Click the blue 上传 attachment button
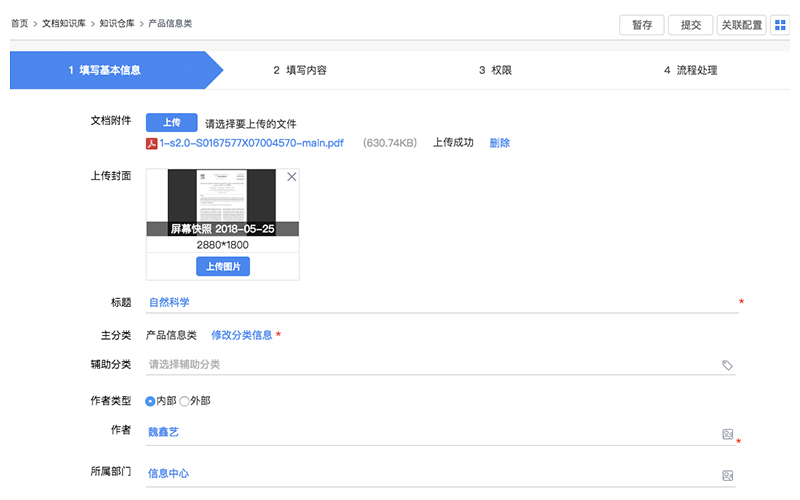Viewport: 800px width, 500px height. [x=171, y=123]
